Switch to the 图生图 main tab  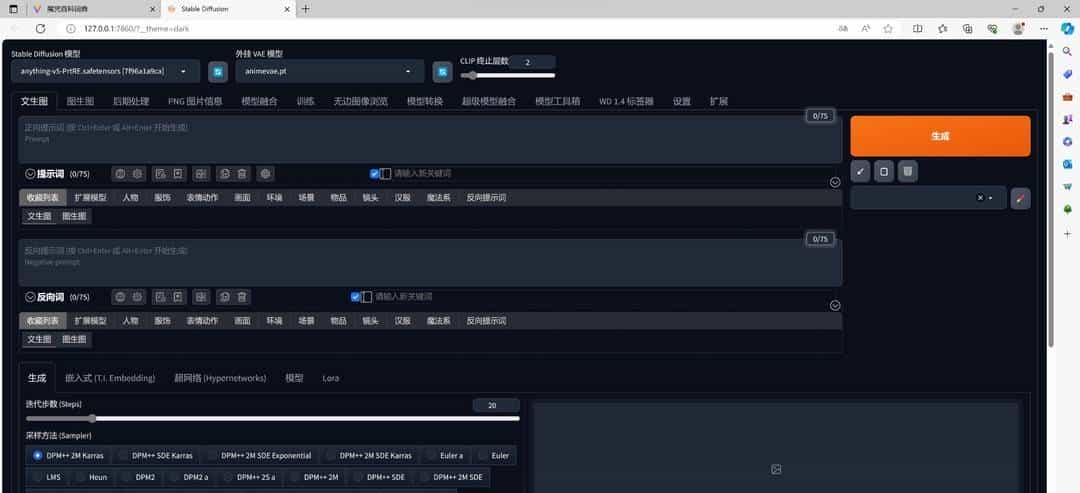(x=80, y=101)
